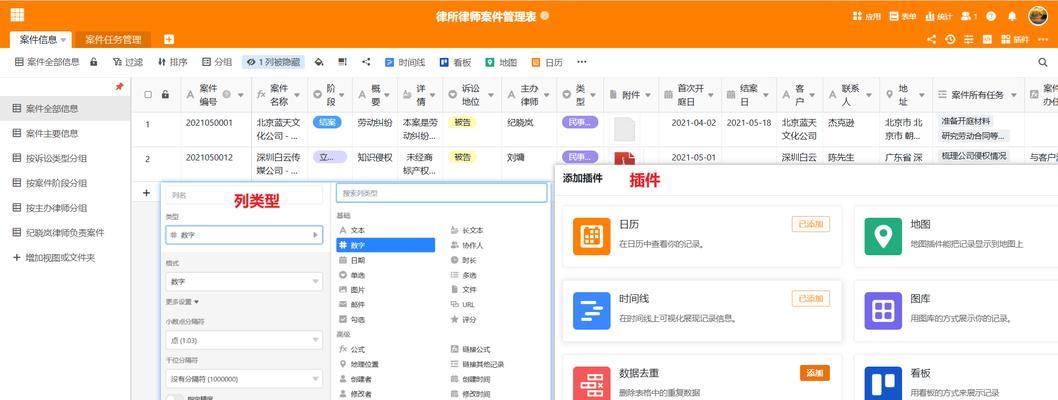Open 统计 statistics in the header
The width and height of the screenshot is (1058, 400).
939,16
